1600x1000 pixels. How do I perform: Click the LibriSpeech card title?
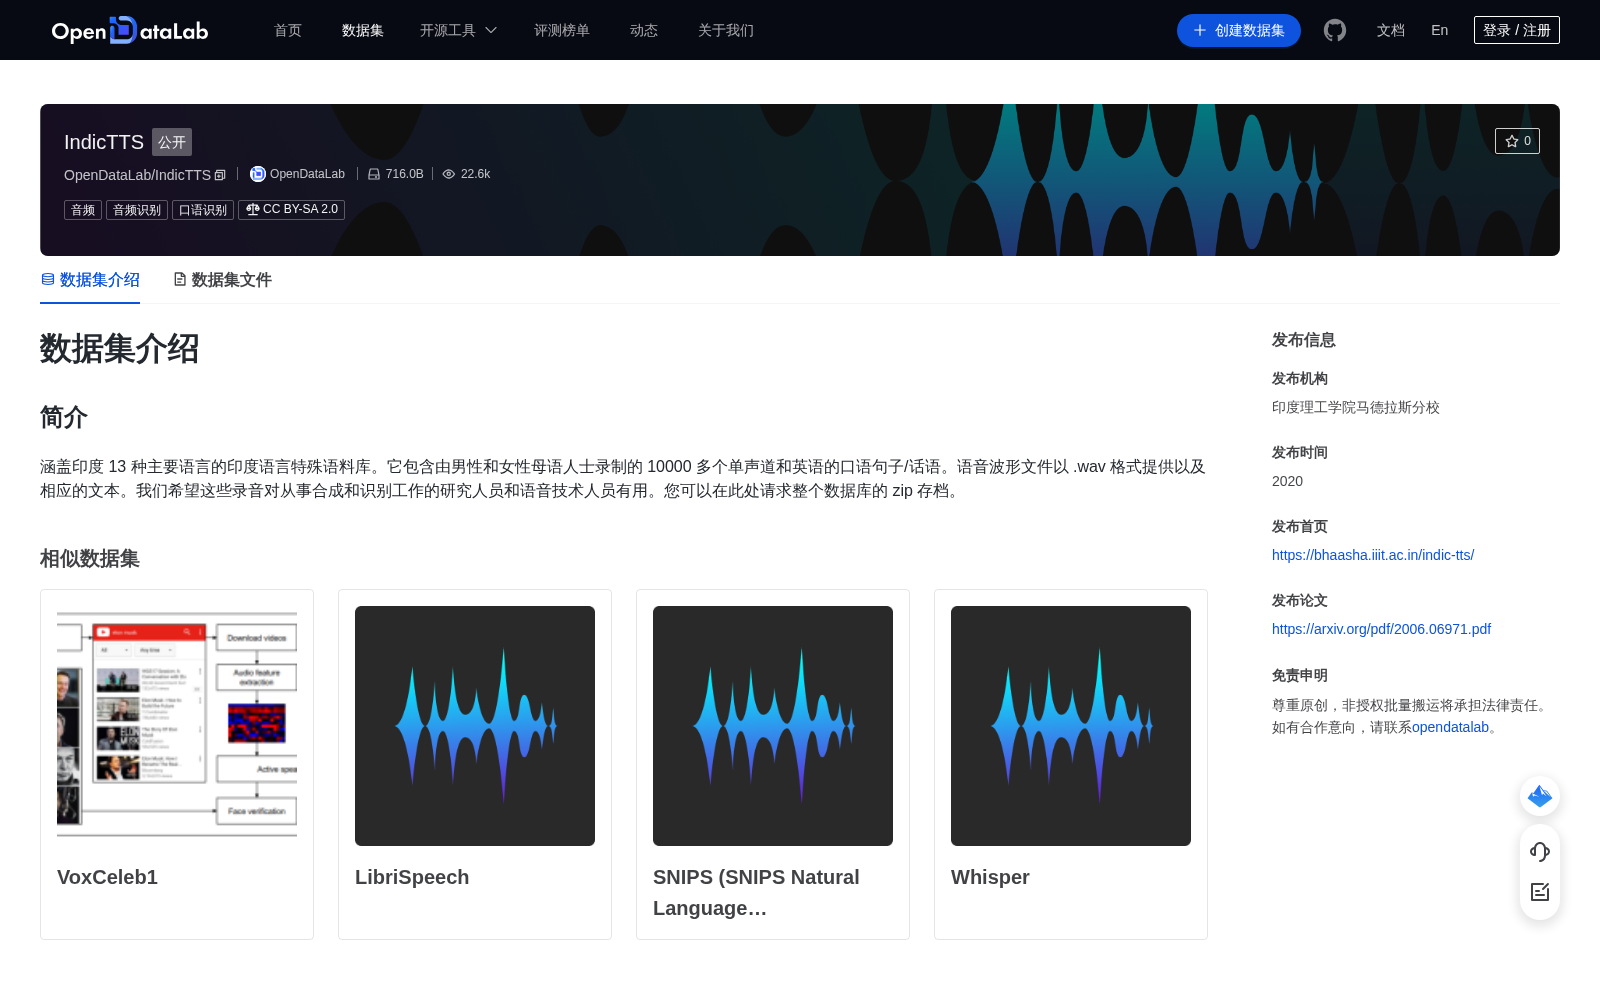[412, 877]
